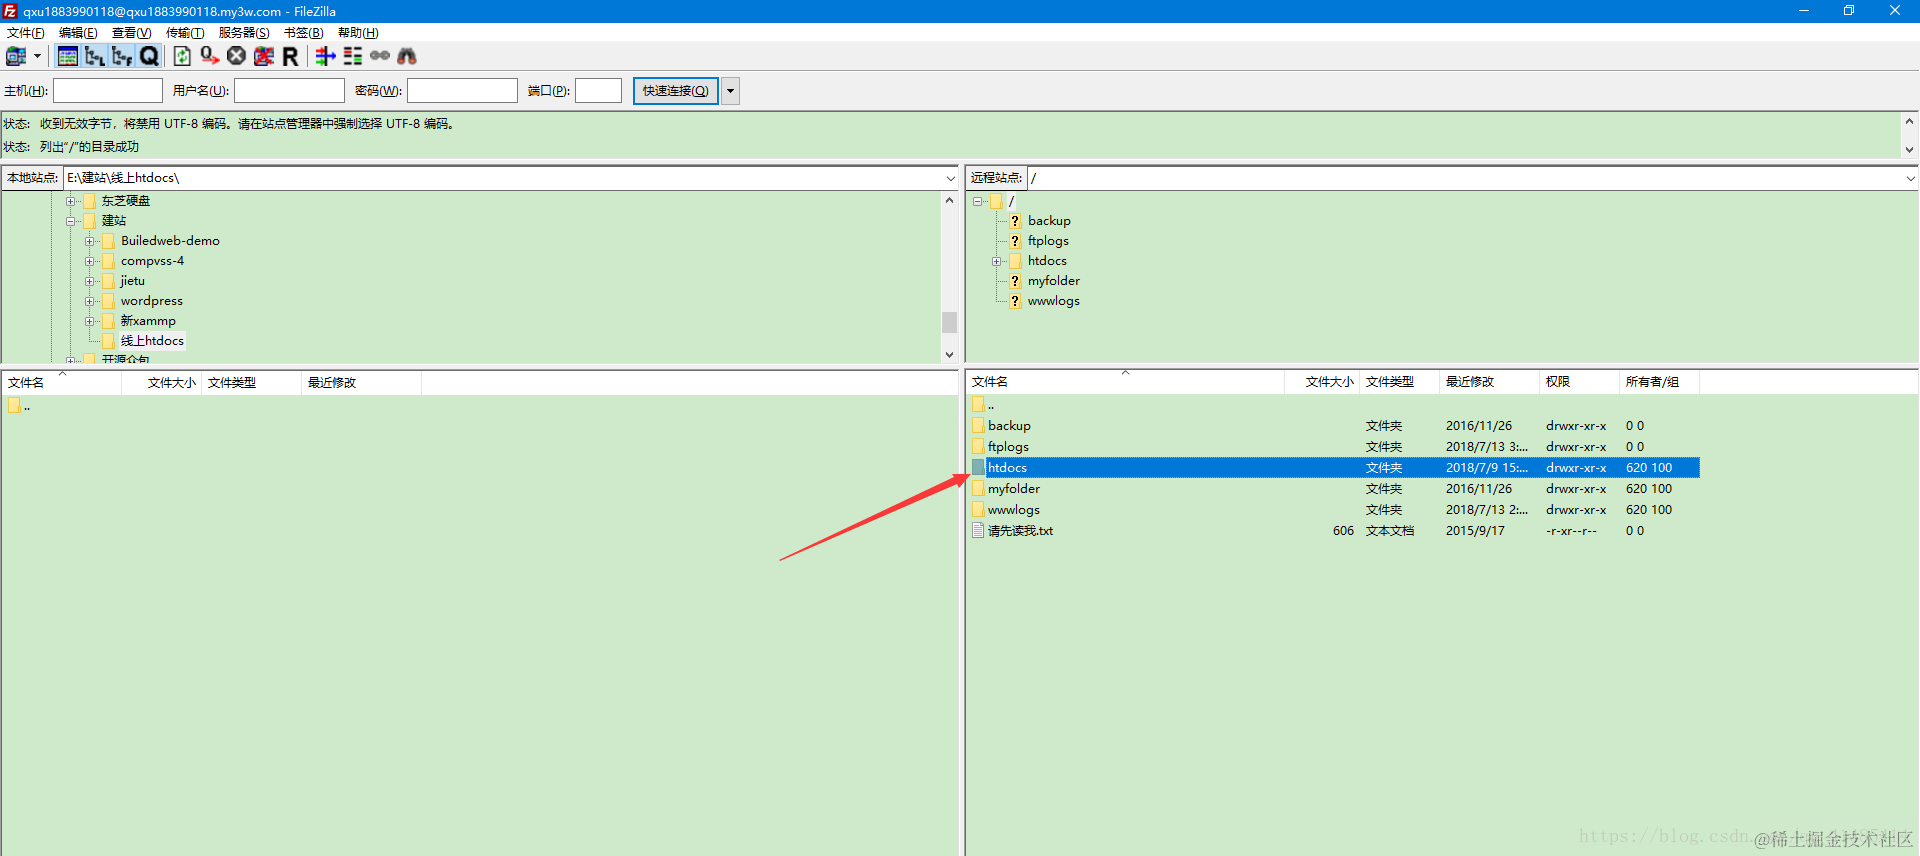1920x856 pixels.
Task: Focus the 密码 password field
Action: 462,91
